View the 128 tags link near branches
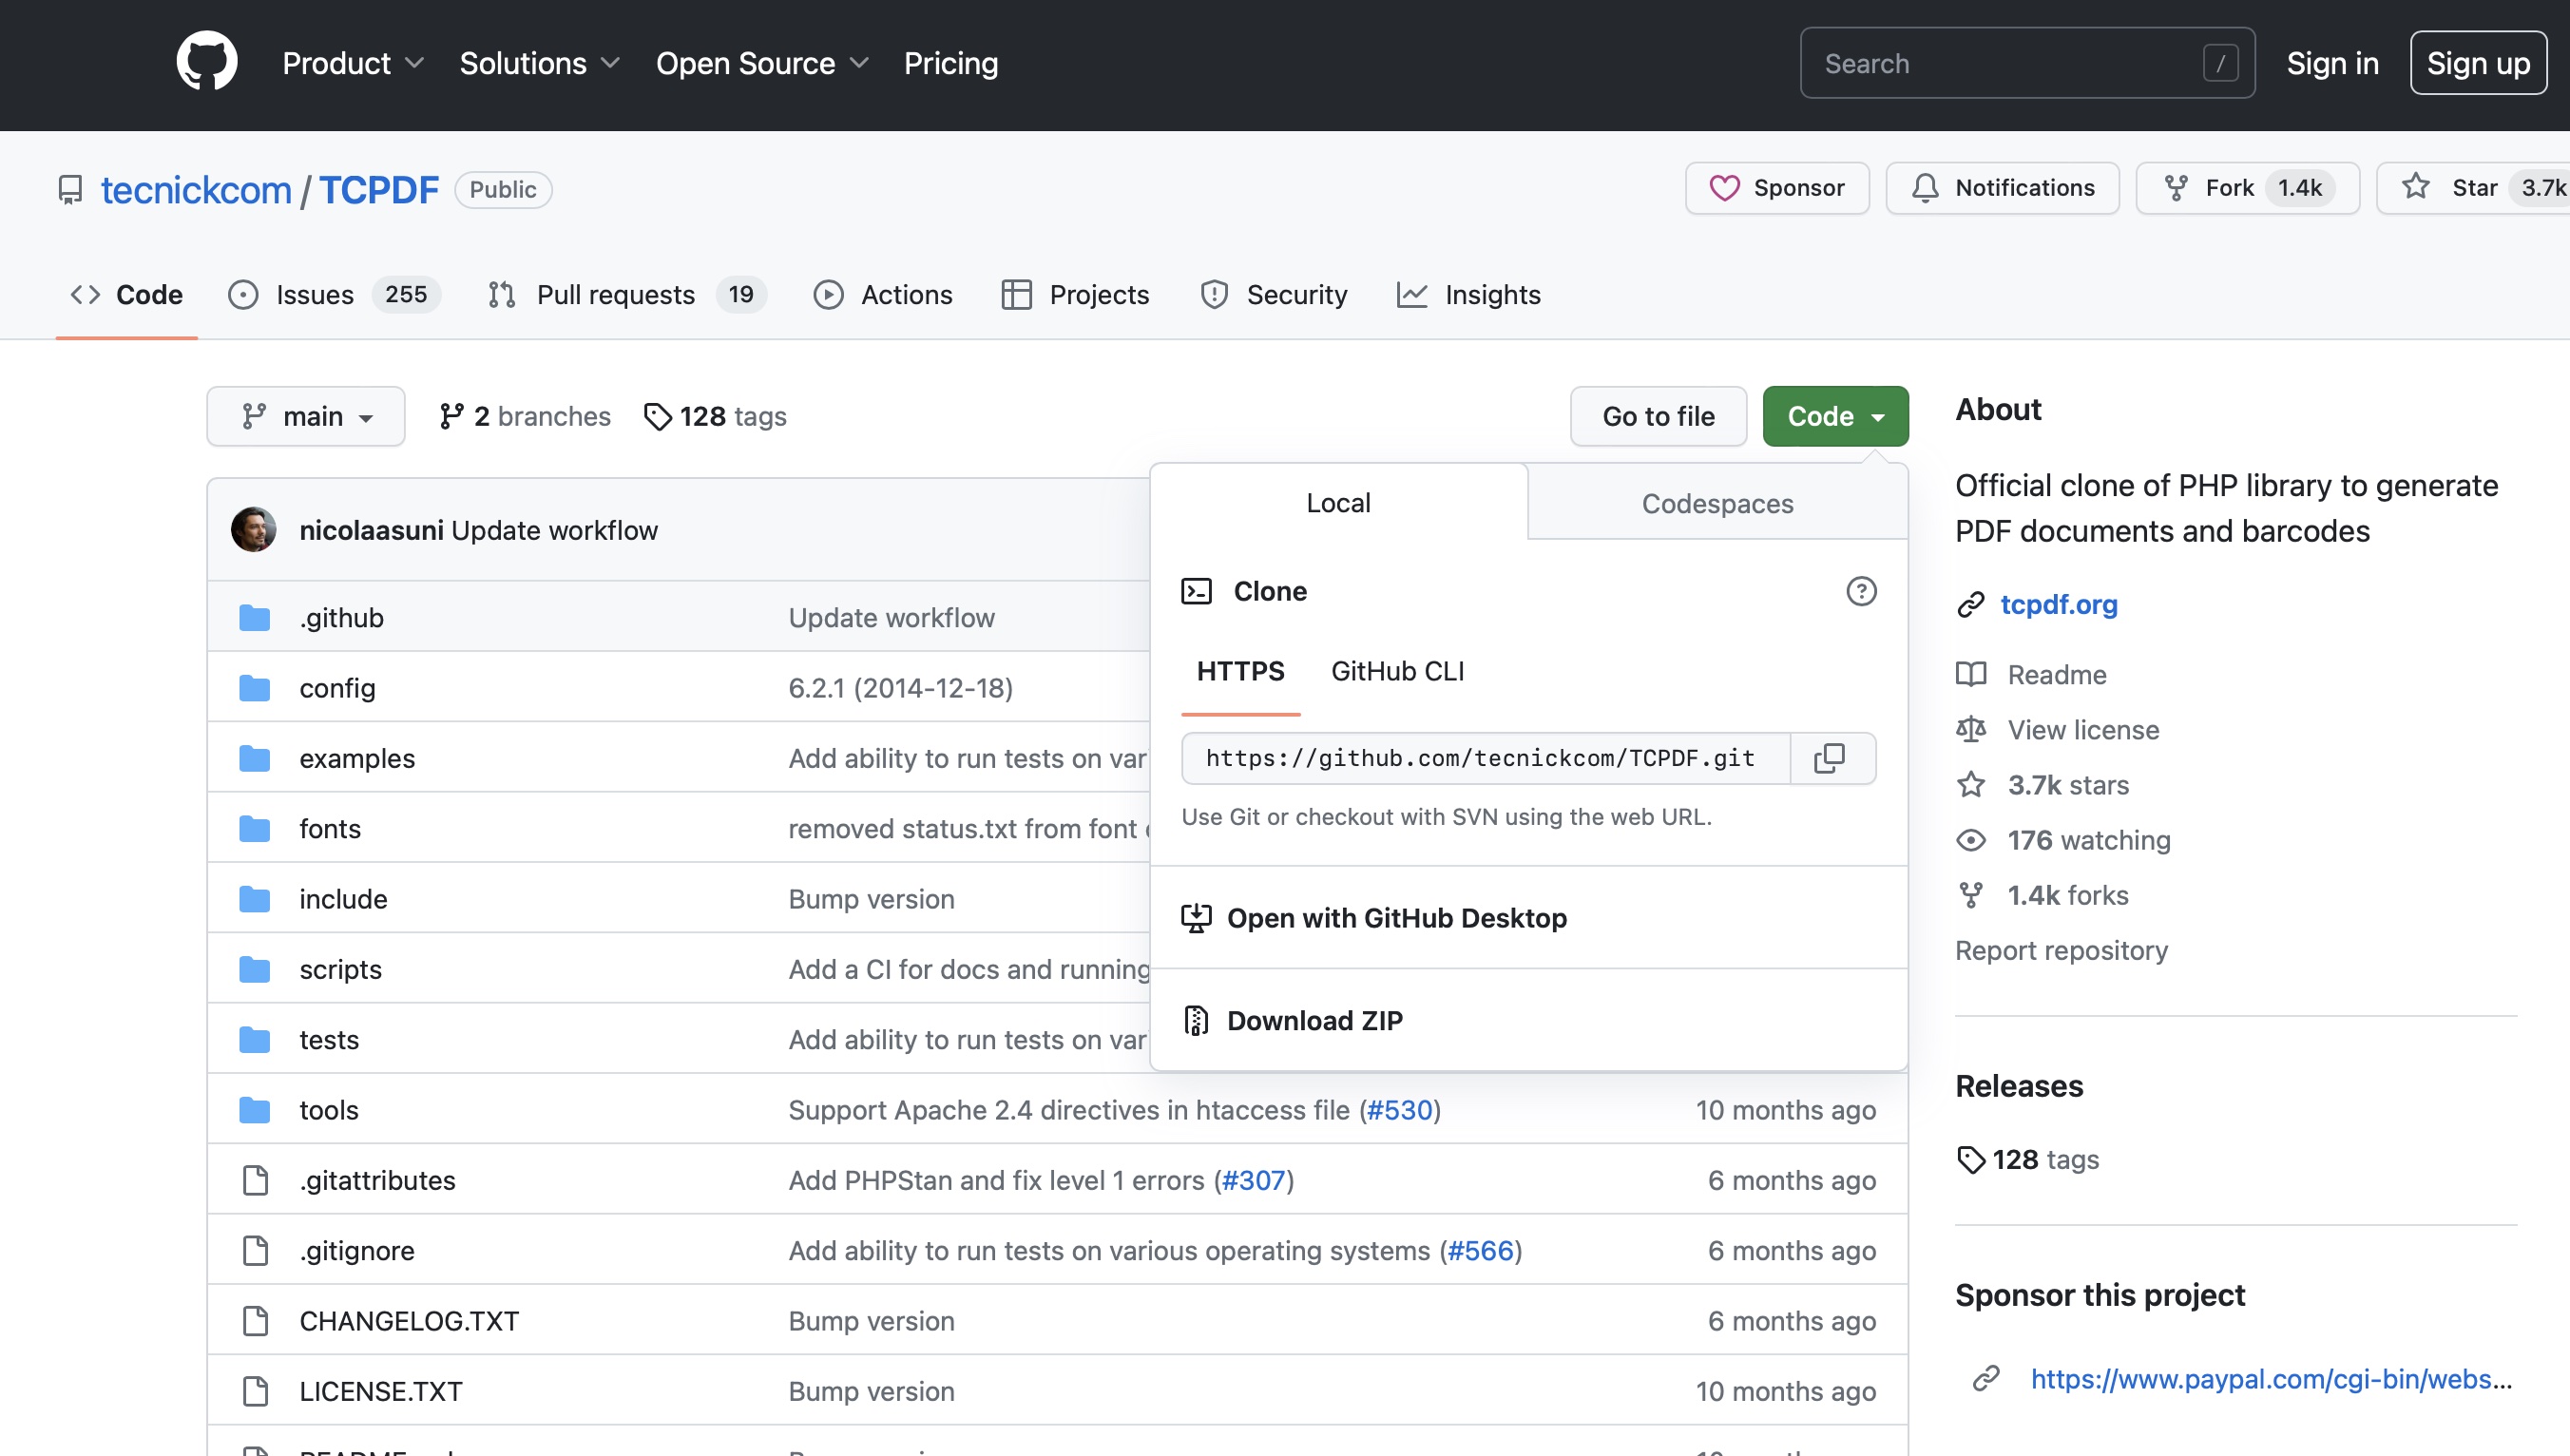The image size is (2570, 1456). pyautogui.click(x=716, y=416)
